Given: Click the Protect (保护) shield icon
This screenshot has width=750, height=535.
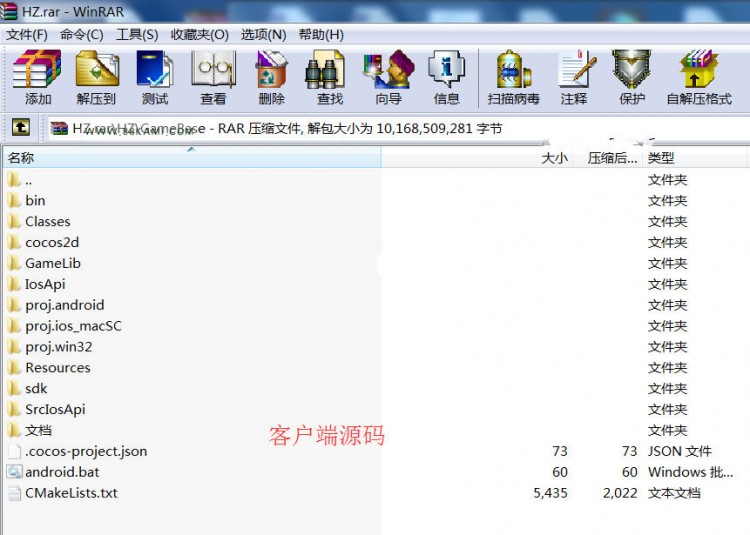Looking at the screenshot, I should [631, 70].
